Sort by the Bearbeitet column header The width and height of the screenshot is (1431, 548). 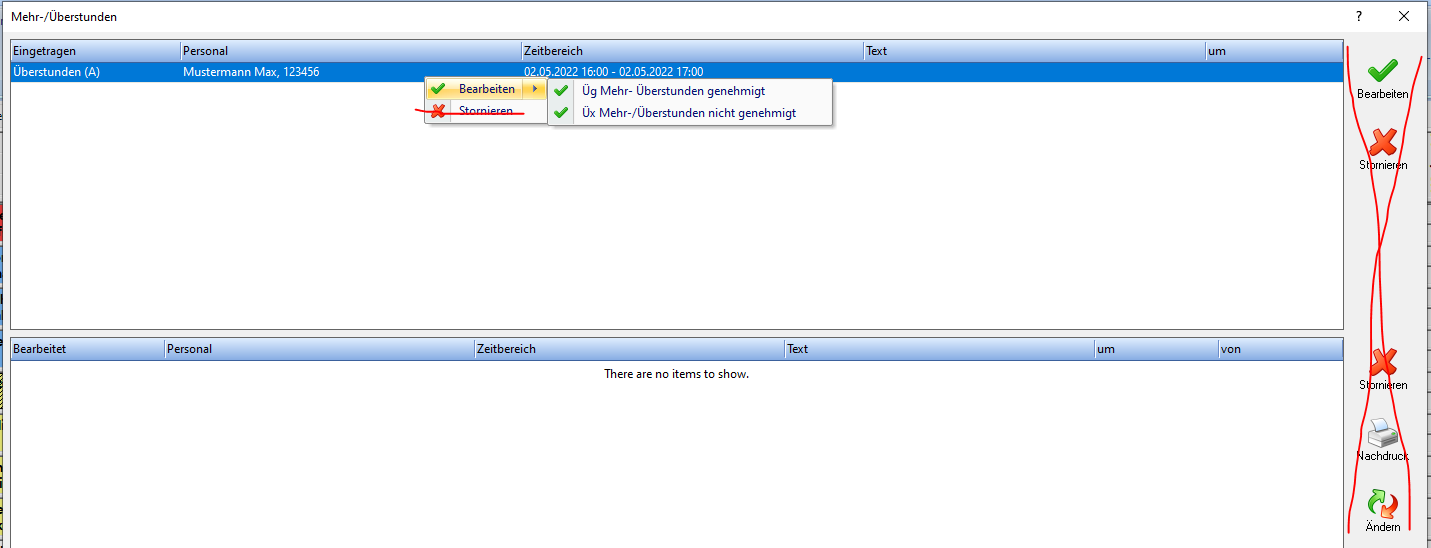pyautogui.click(x=87, y=349)
